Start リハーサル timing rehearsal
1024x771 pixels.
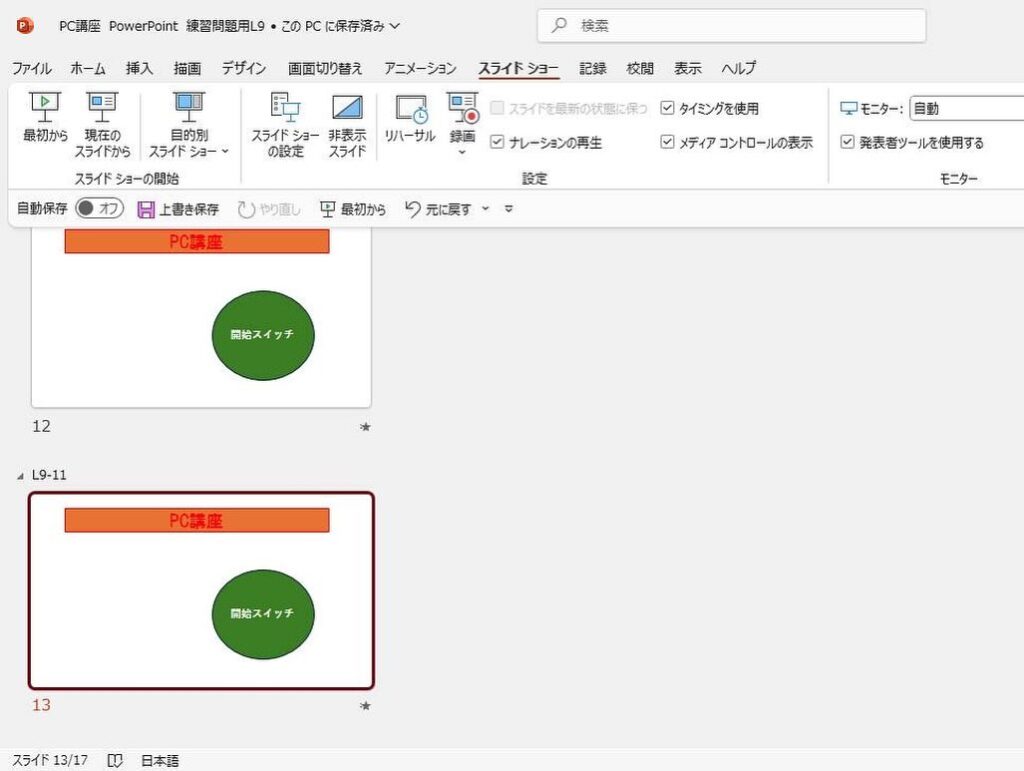click(410, 108)
